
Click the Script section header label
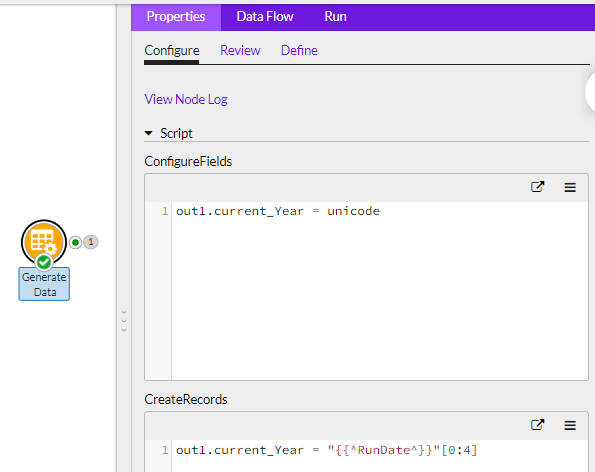pos(176,133)
